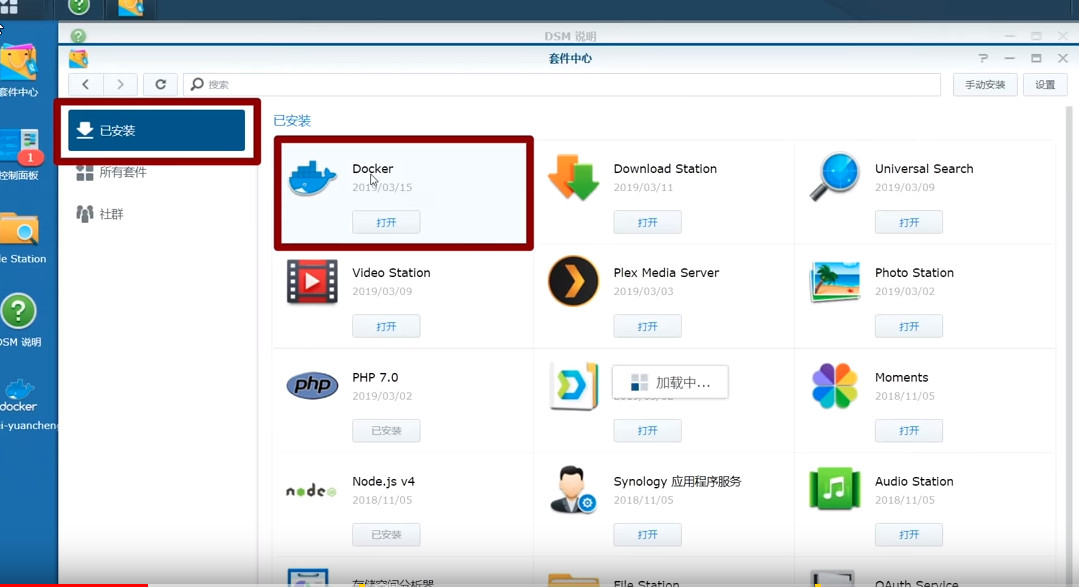Screen dimensions: 1079x587
Task: Open the DSM Help desktop icon
Action: click(19, 320)
